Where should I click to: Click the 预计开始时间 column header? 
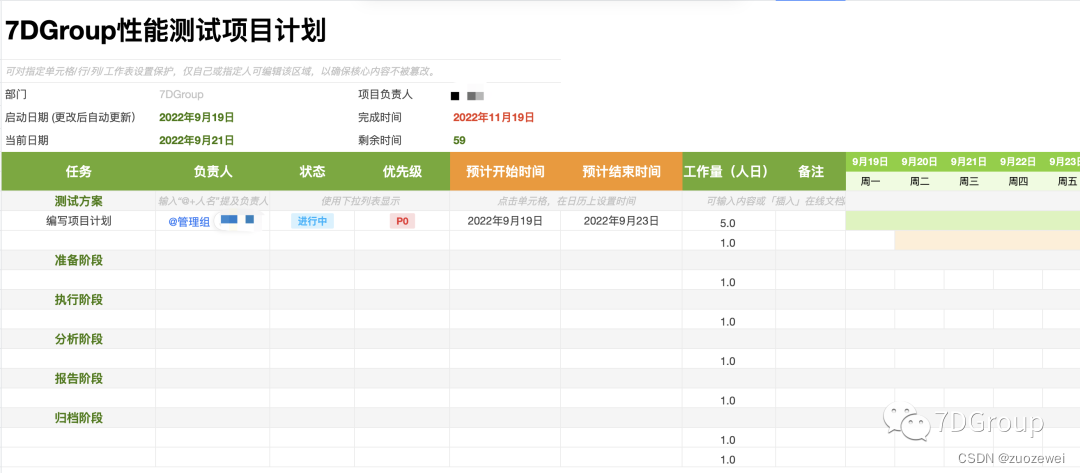click(x=505, y=171)
